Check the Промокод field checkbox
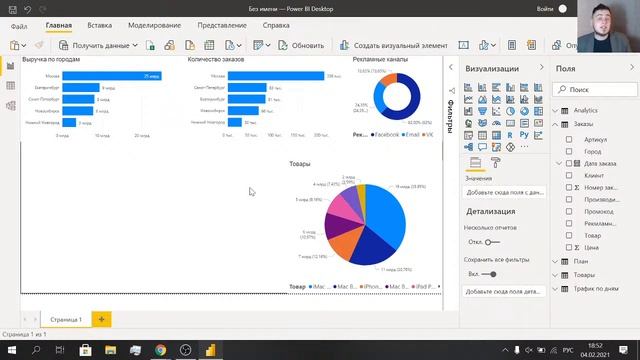The image size is (640, 360). coord(569,211)
